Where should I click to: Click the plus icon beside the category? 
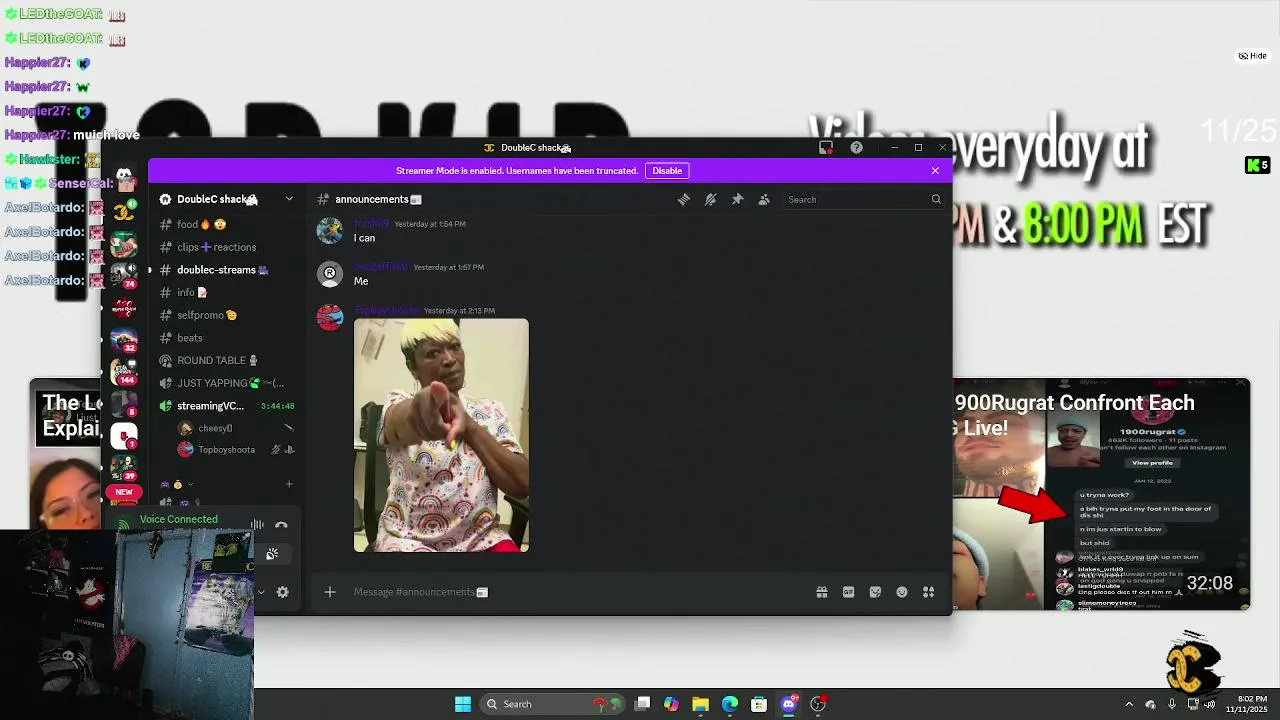click(289, 484)
